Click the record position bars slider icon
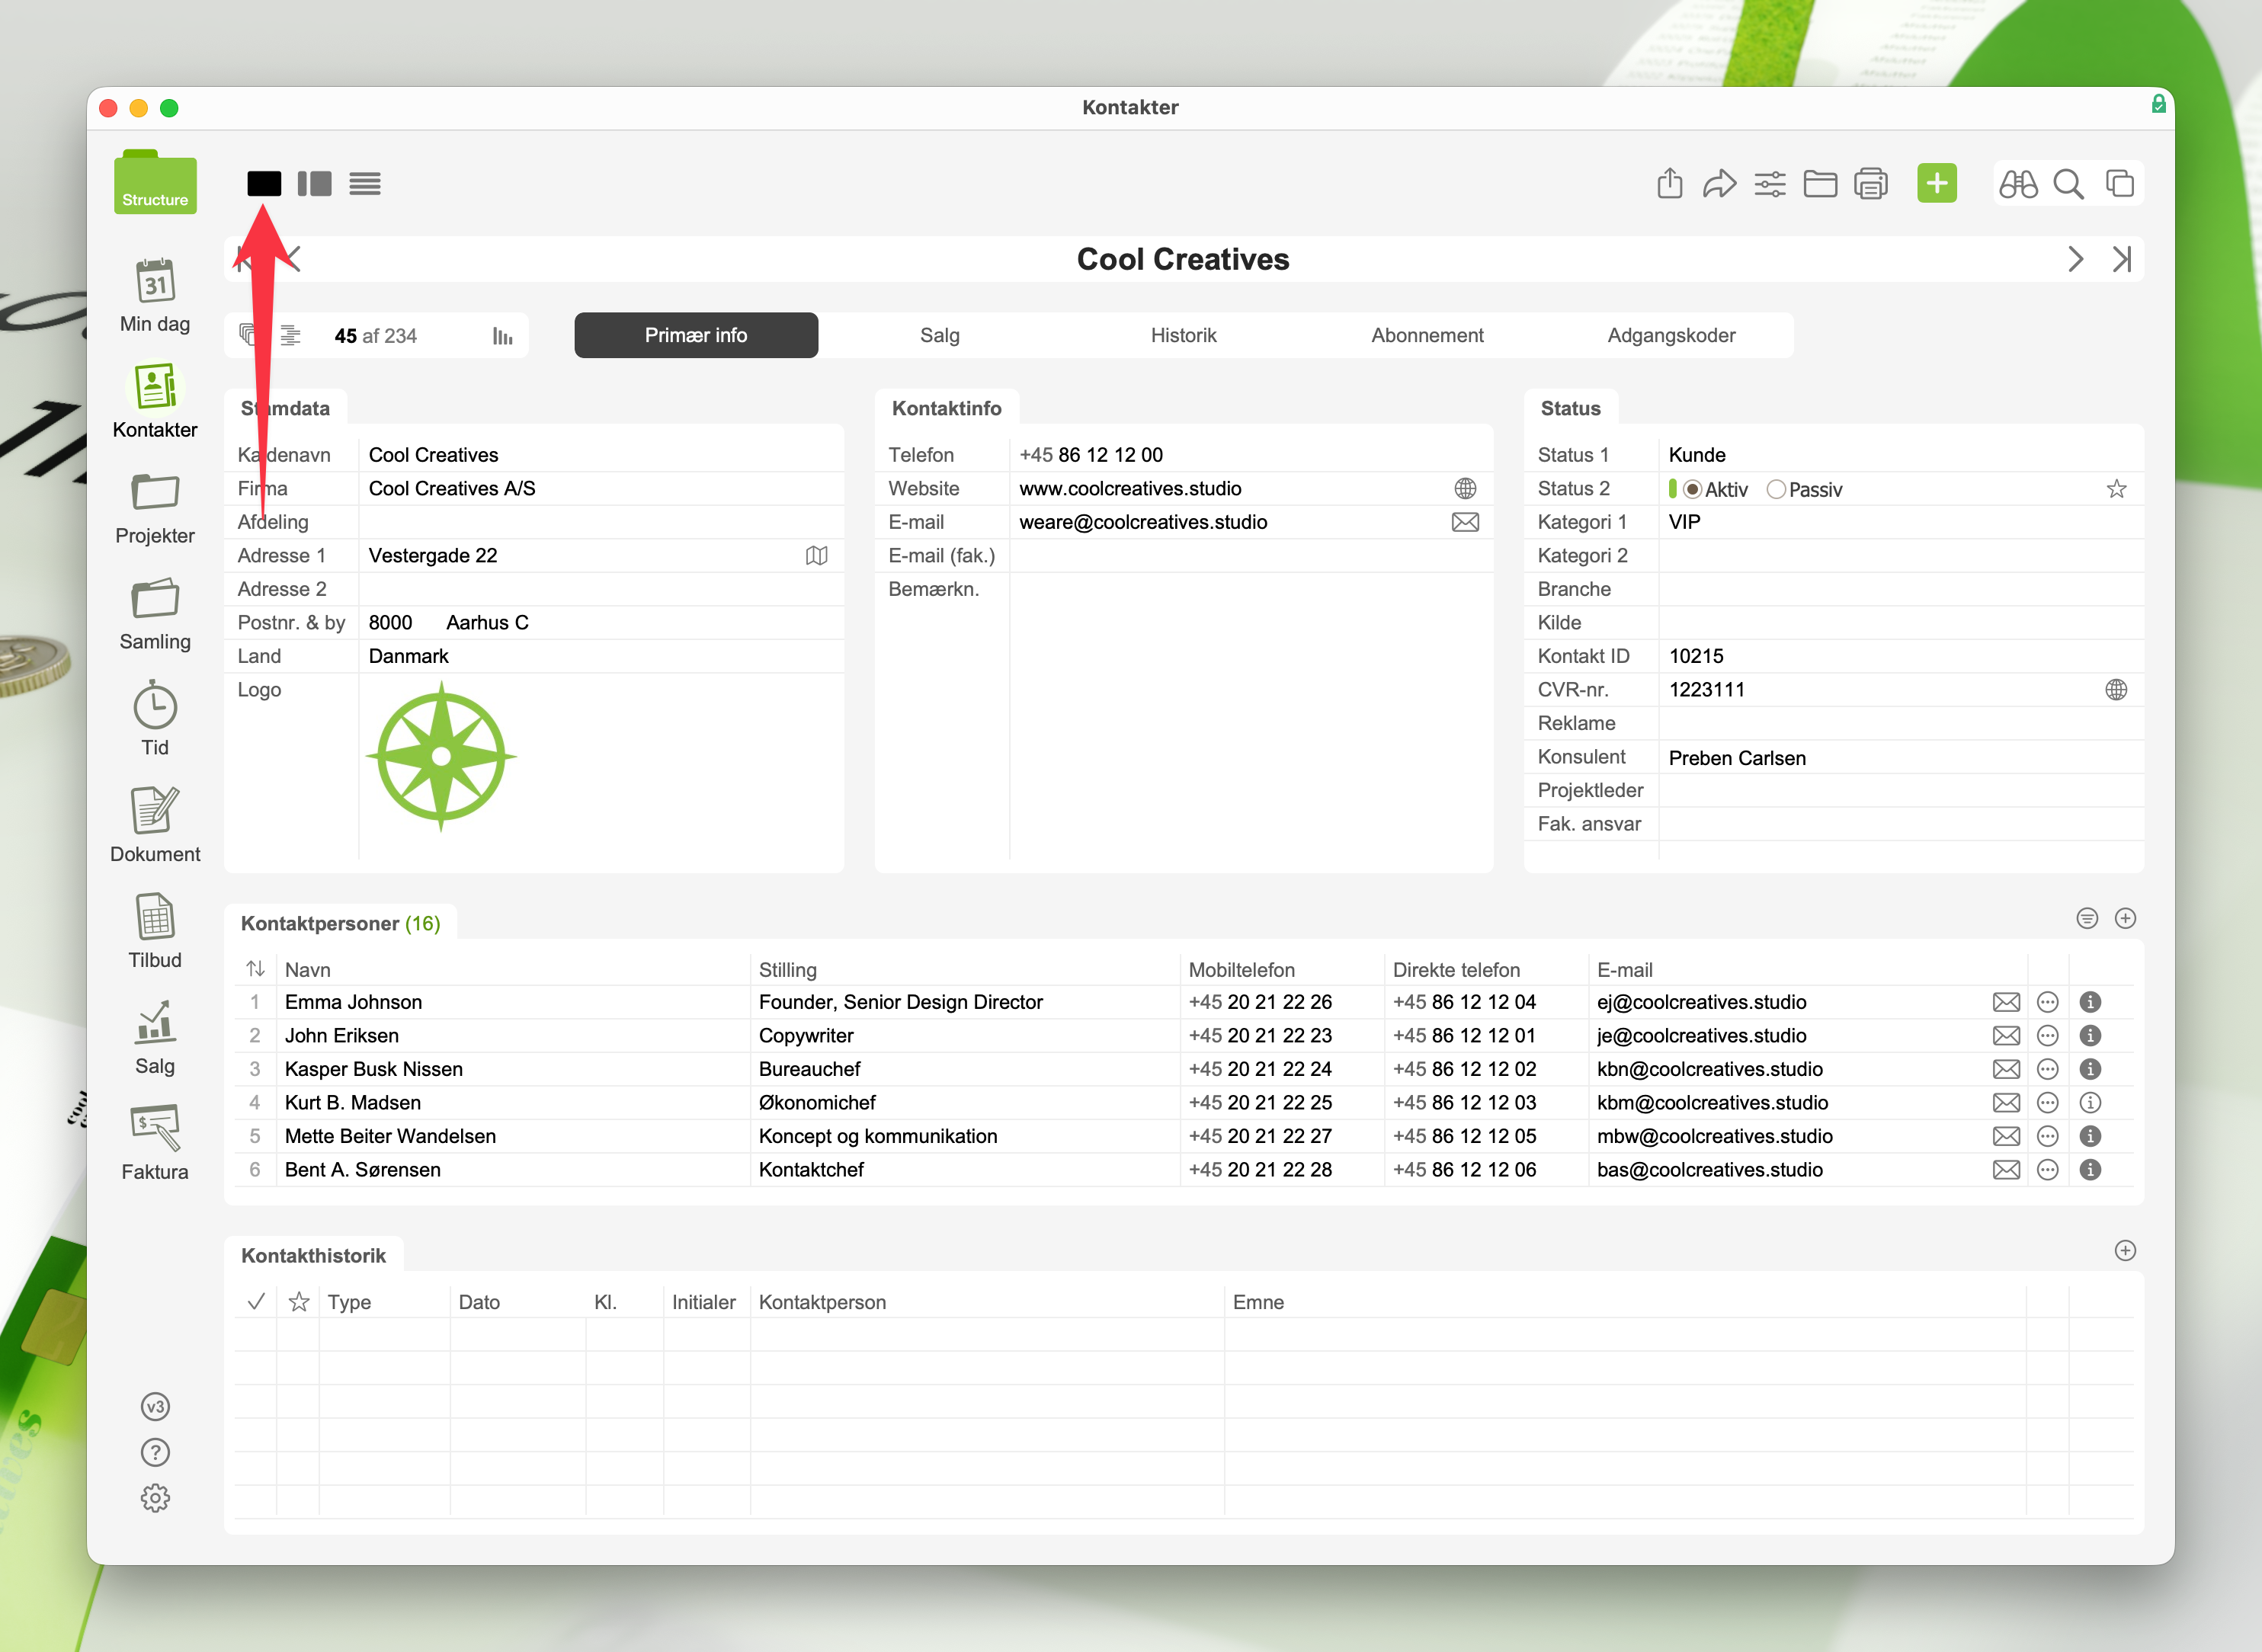 502,336
